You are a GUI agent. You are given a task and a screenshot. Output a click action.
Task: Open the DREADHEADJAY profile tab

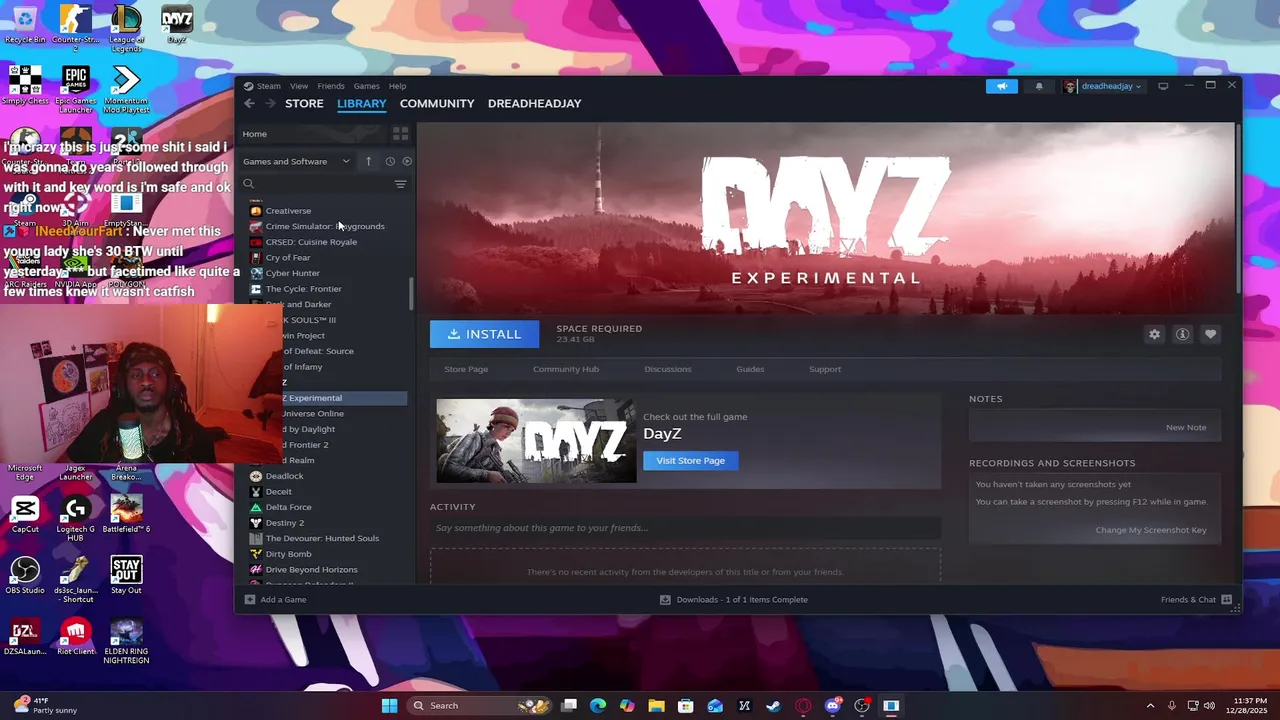(534, 104)
